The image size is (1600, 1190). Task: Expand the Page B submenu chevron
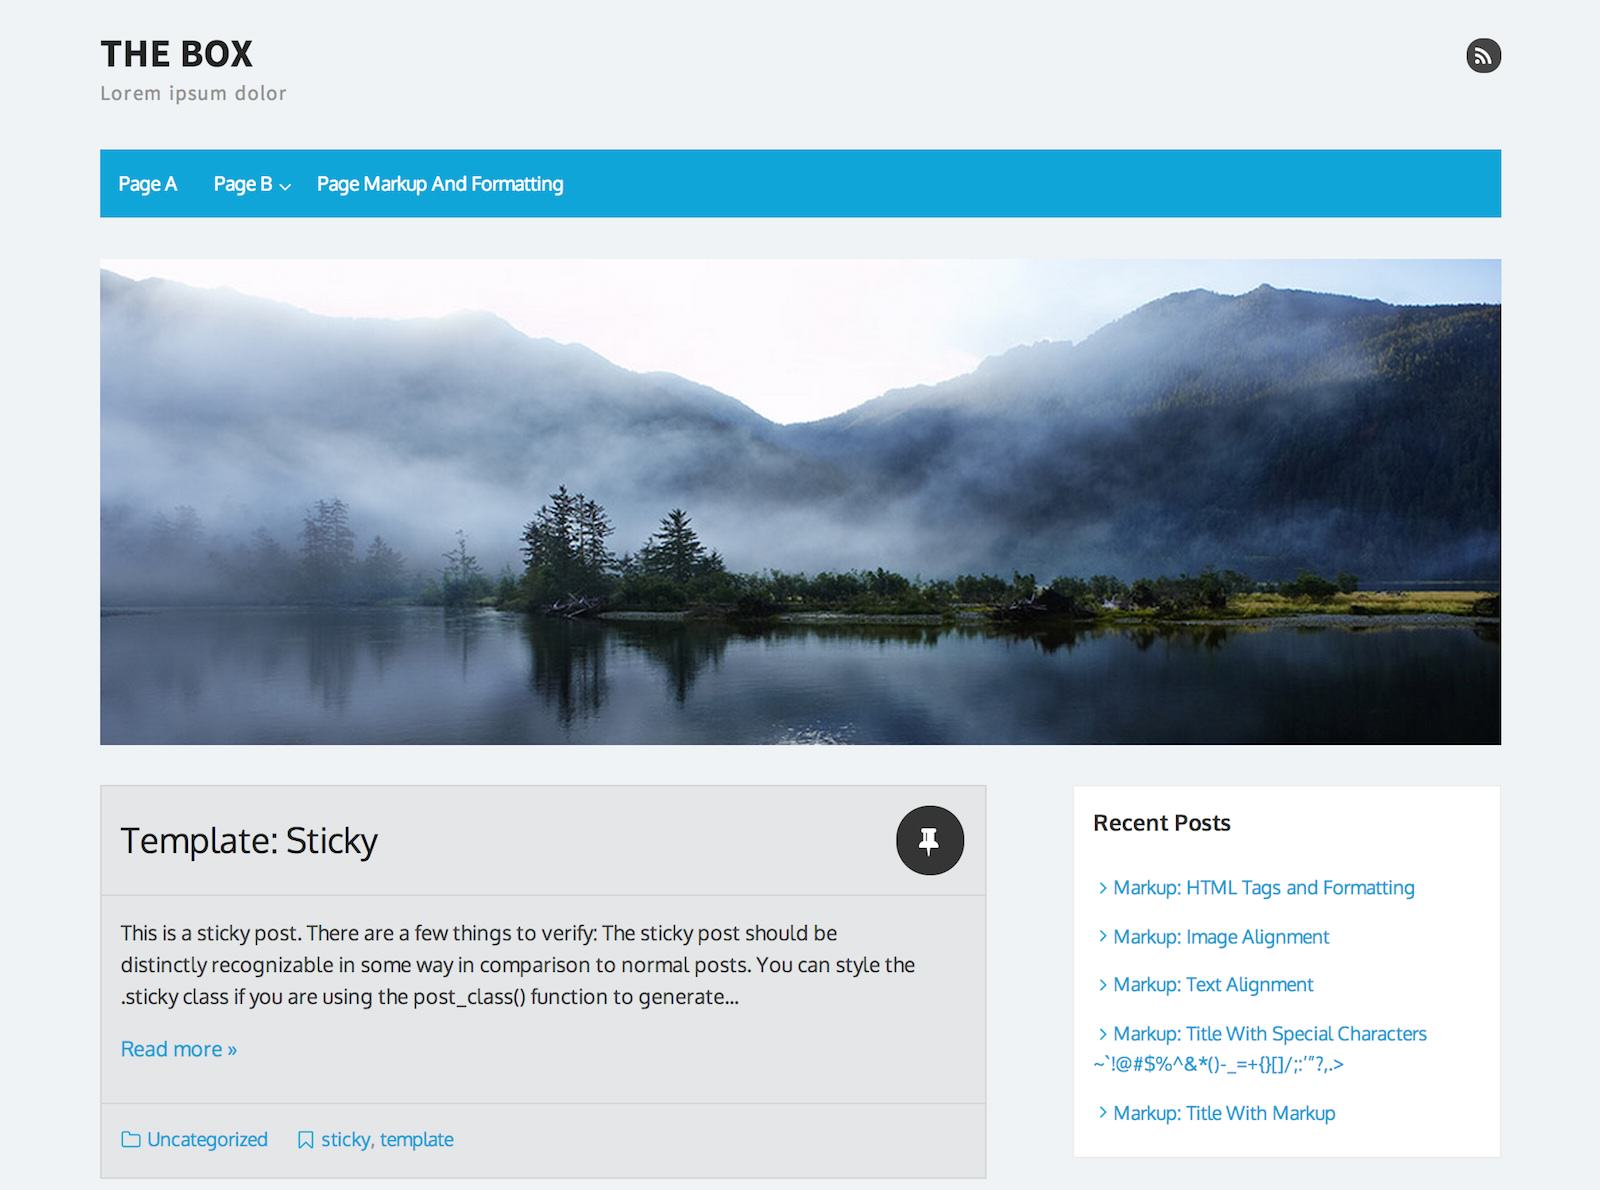click(x=285, y=186)
